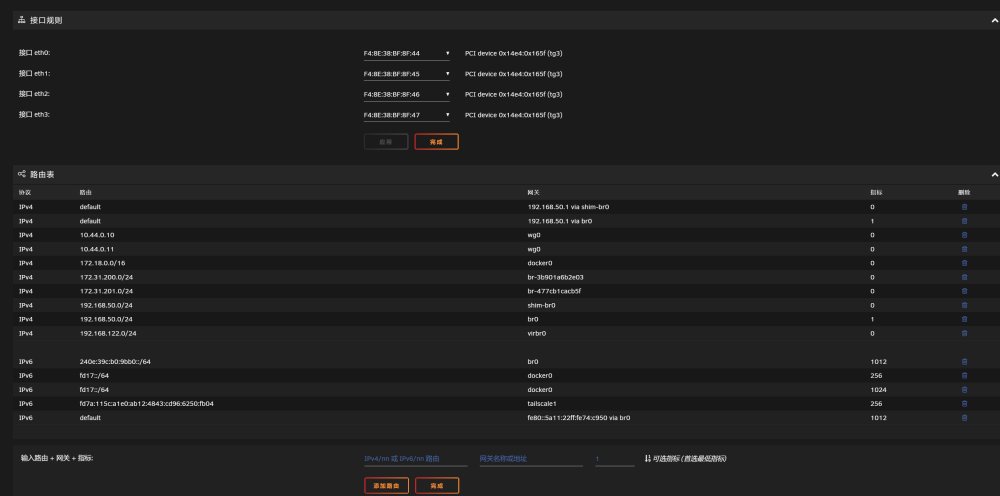This screenshot has width=1000, height=496.
Task: Click the 完成 button under interface rules
Action: tap(436, 142)
